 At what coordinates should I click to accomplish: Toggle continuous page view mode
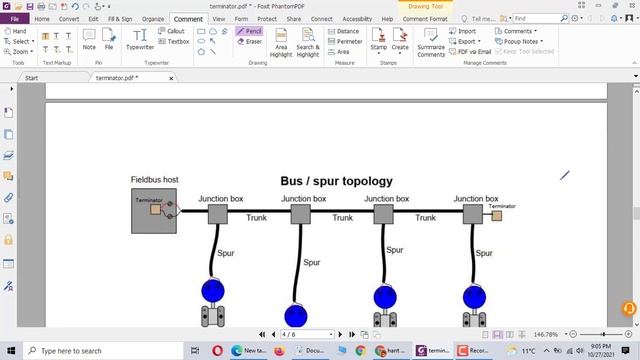(x=498, y=335)
